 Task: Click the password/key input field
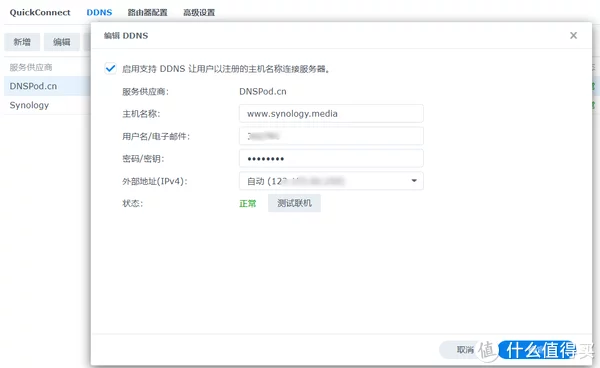pos(331,158)
